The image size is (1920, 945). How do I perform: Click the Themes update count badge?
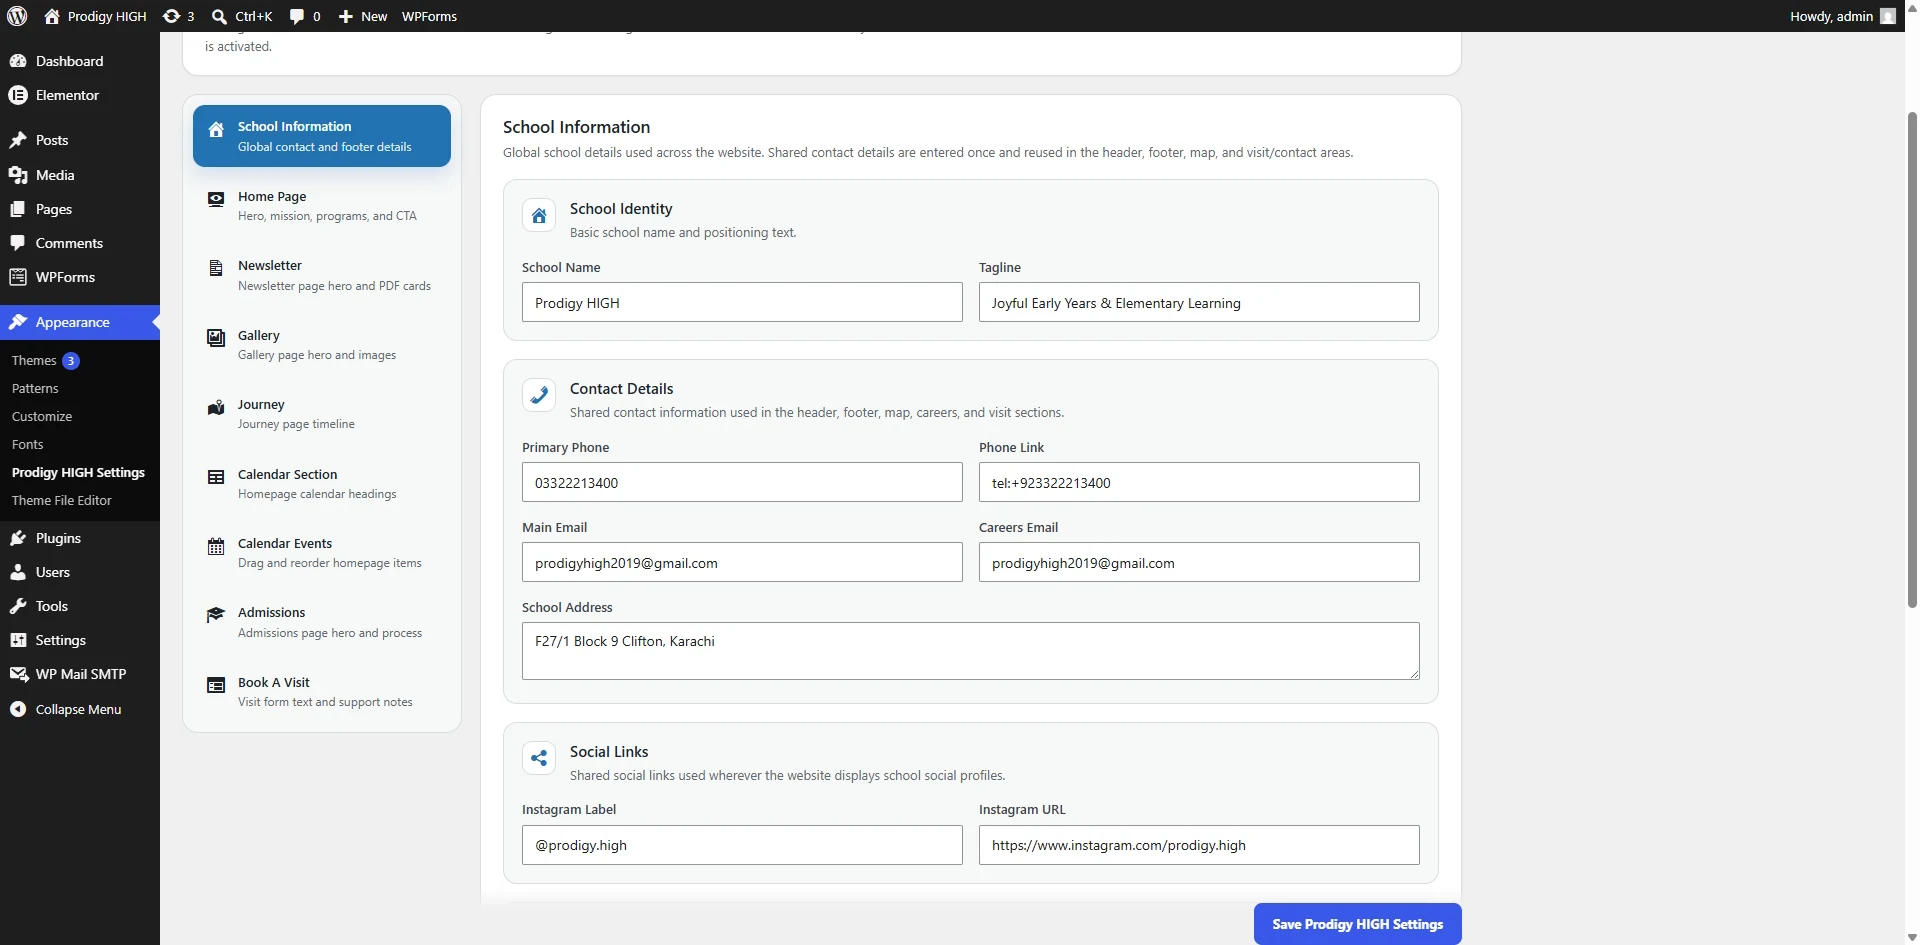pos(71,360)
